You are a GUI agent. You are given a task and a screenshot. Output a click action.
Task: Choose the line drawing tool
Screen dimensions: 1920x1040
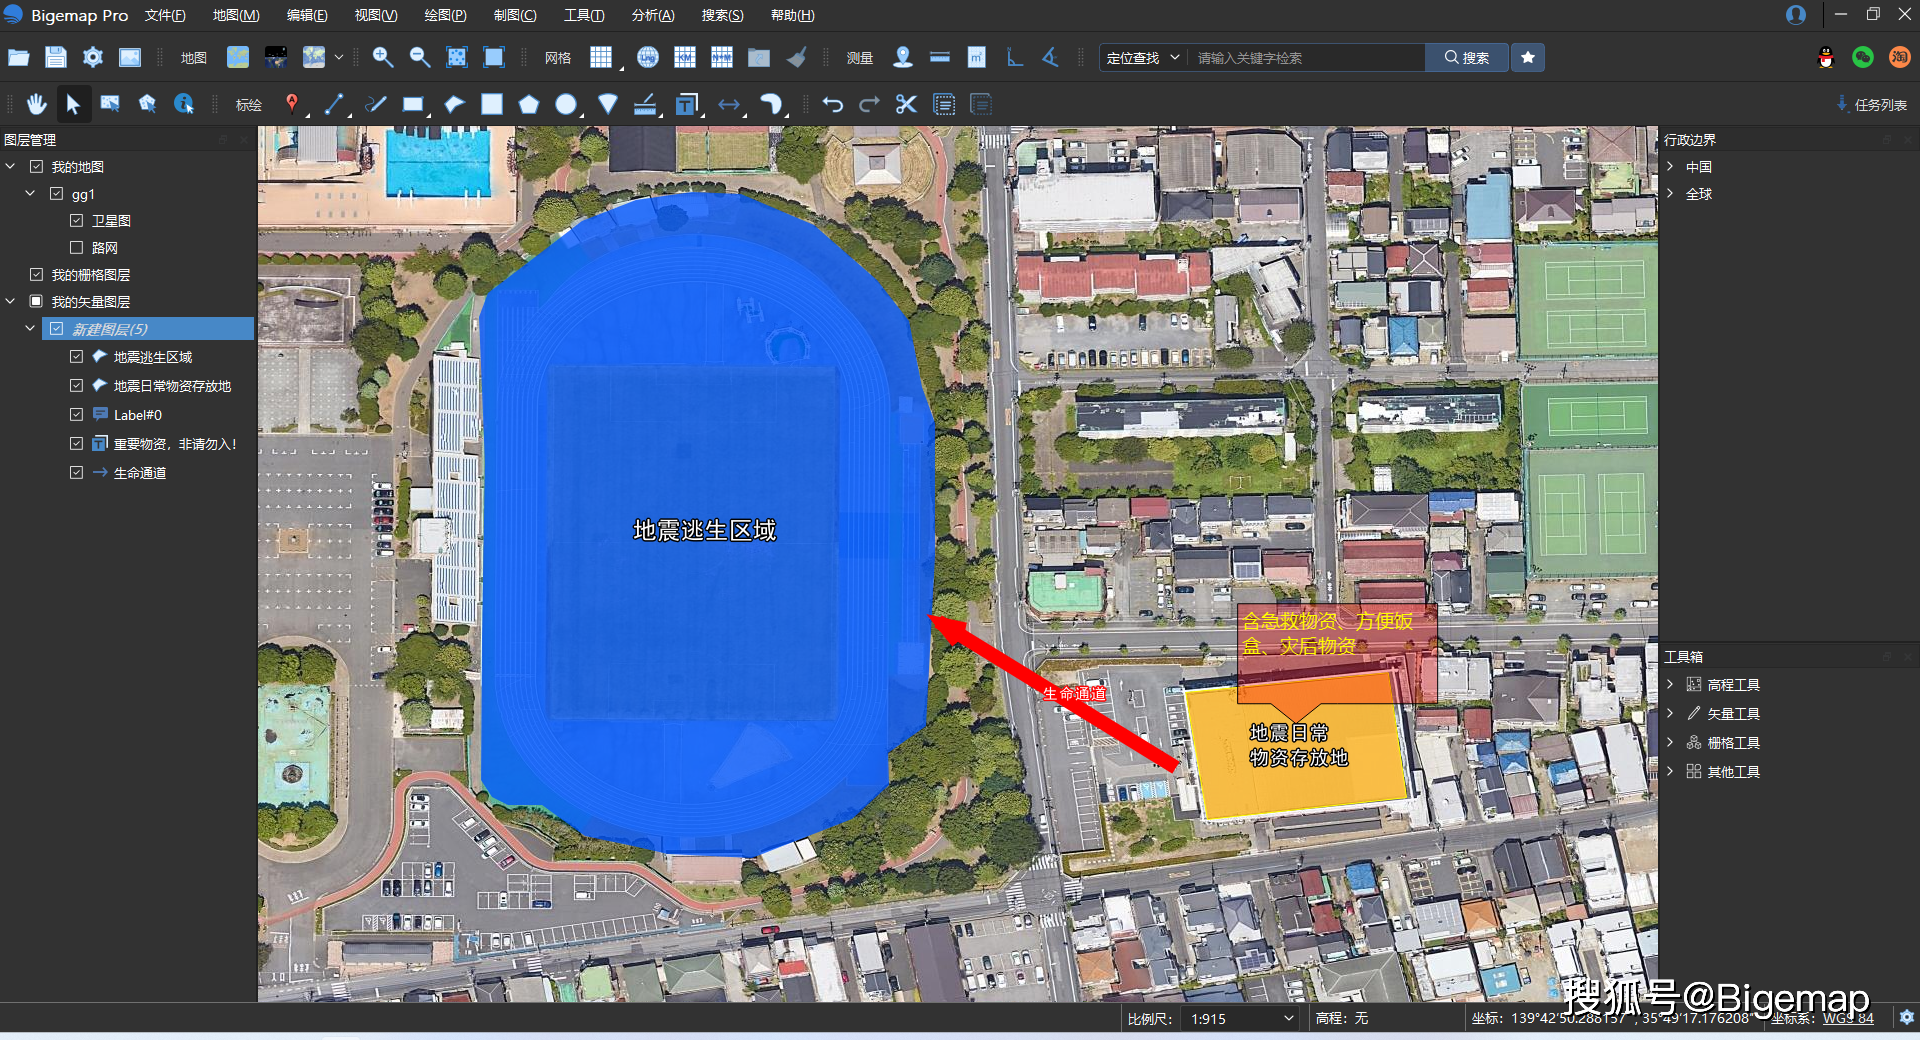tap(334, 104)
